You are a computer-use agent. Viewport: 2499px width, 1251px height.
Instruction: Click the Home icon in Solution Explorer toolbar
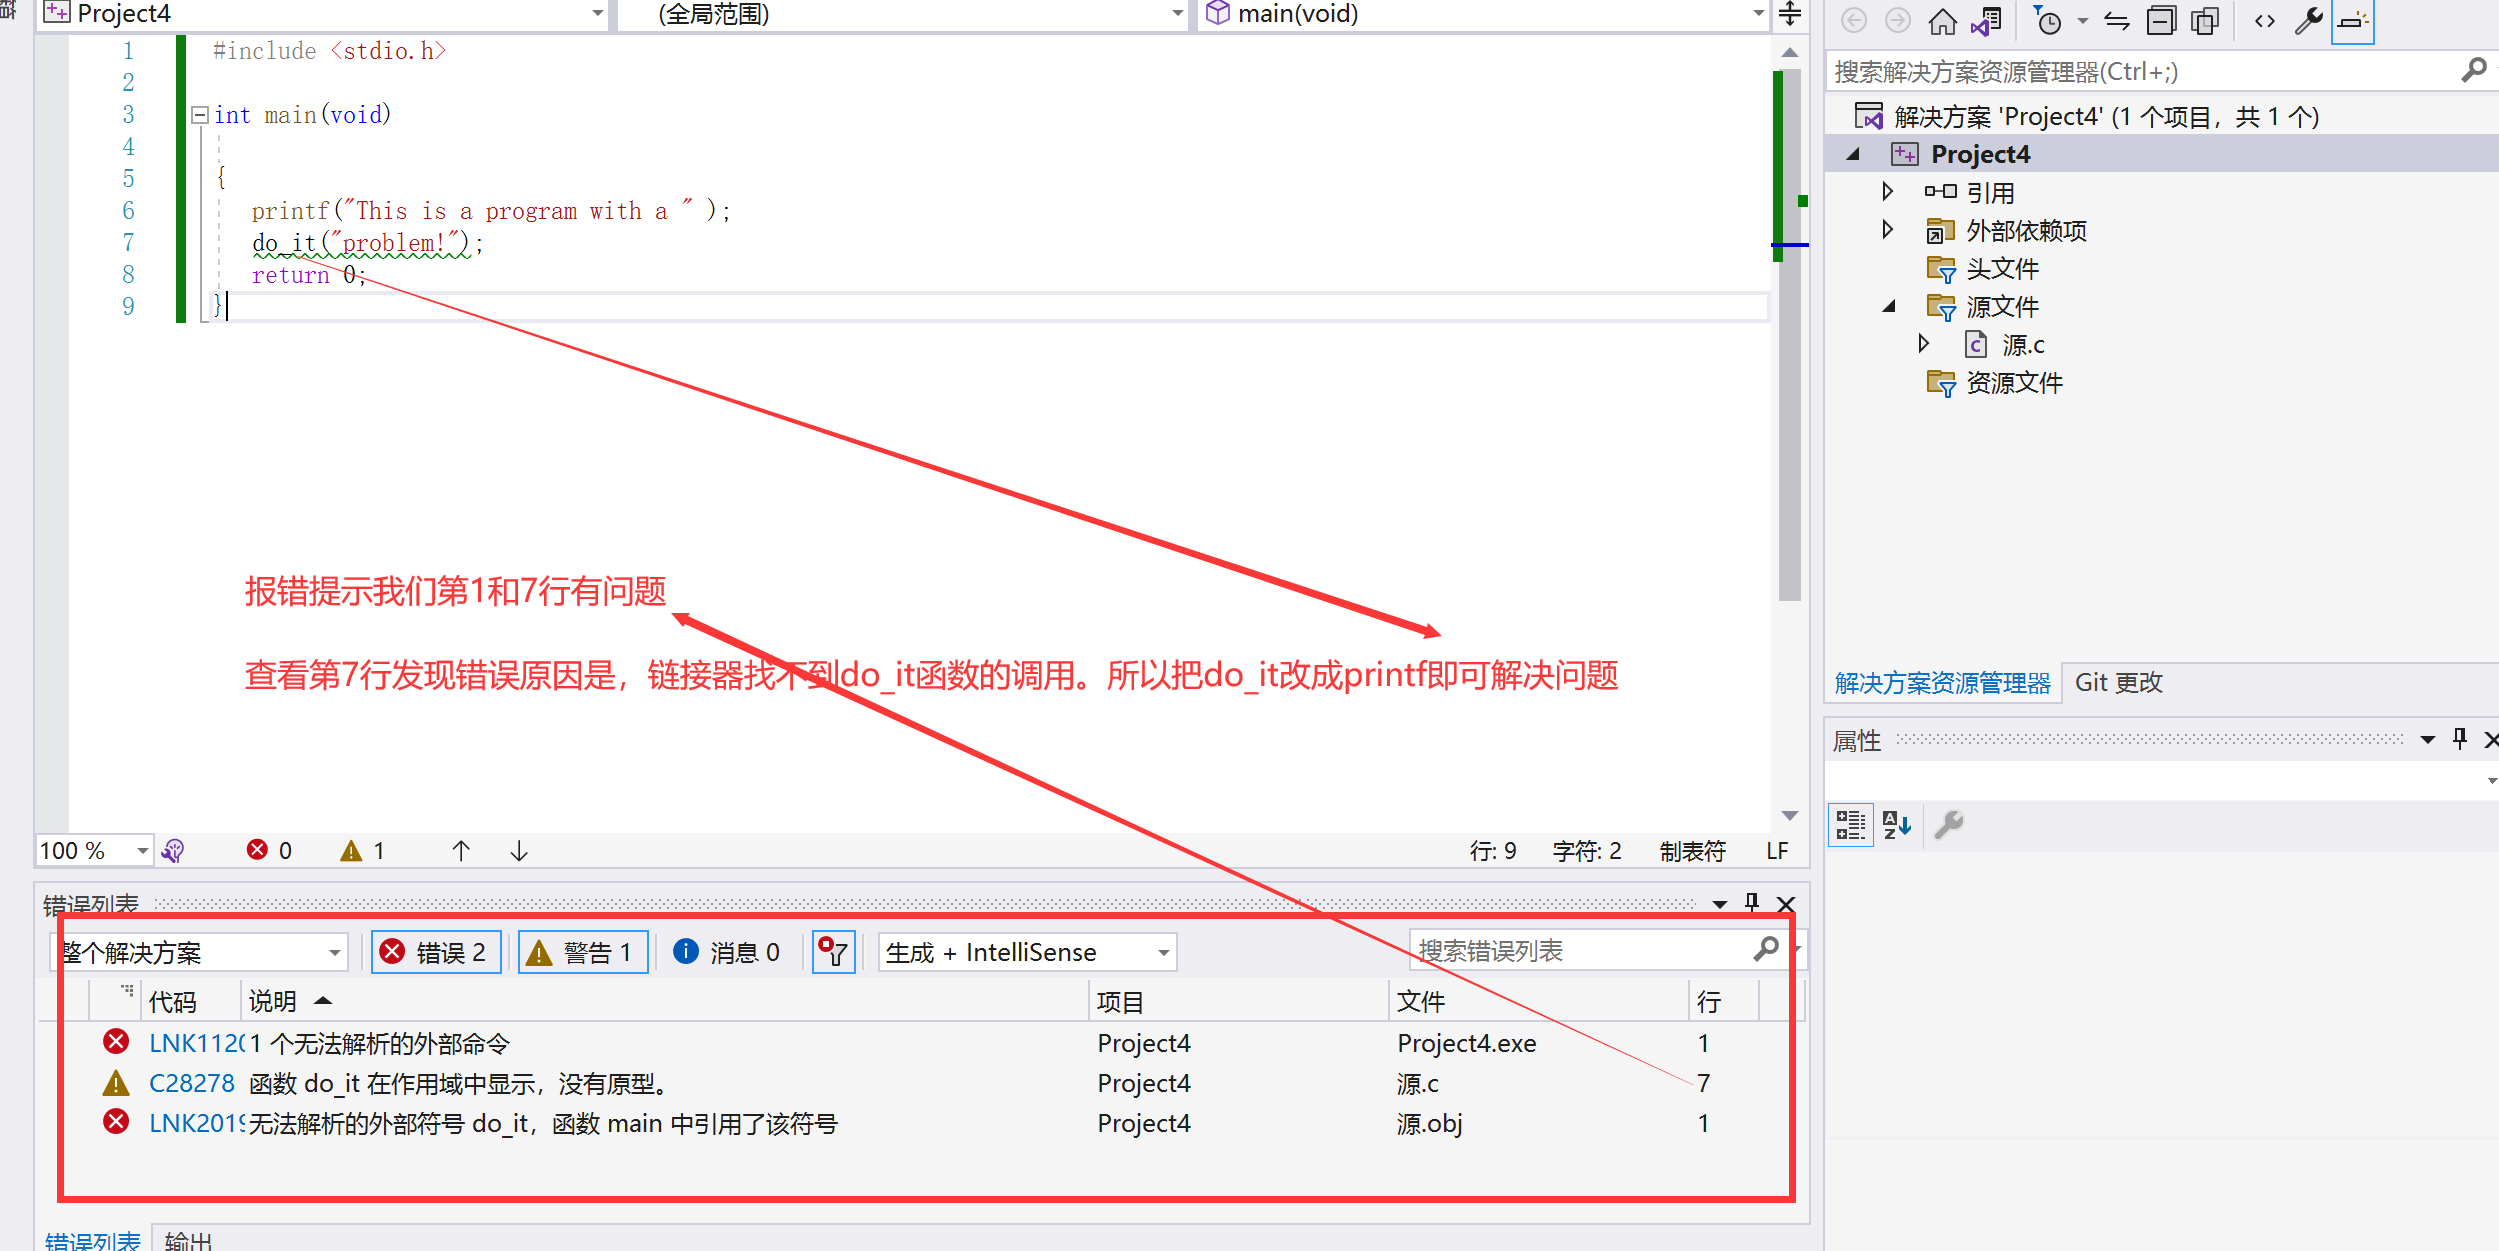(x=1942, y=21)
